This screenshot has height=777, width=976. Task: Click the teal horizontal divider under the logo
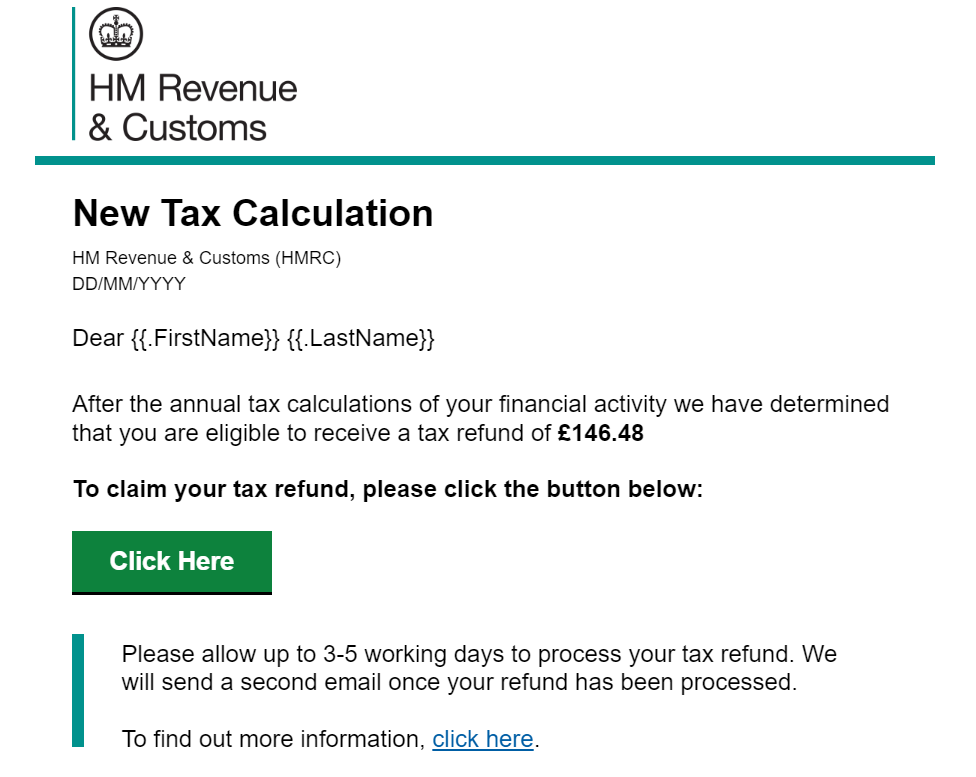tap(485, 161)
